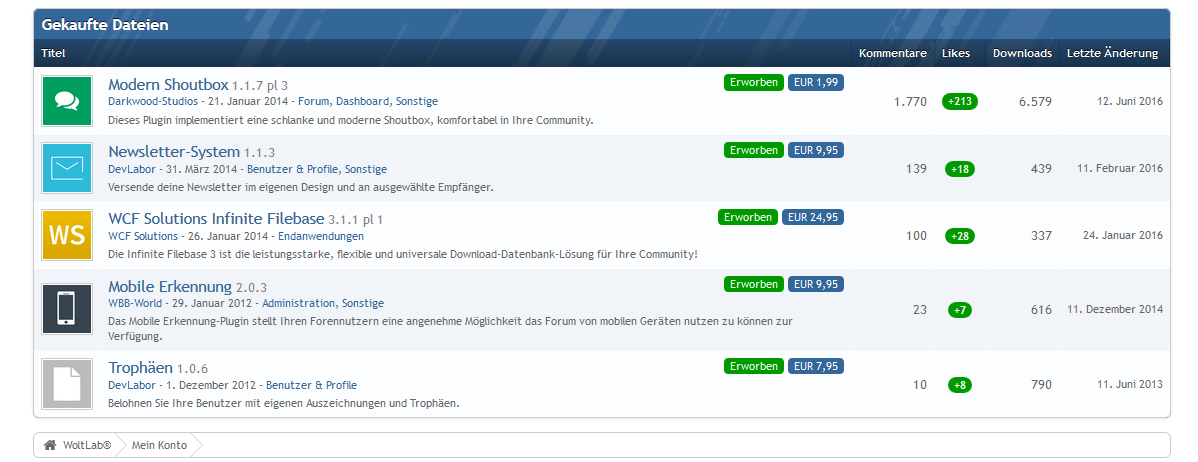Click the Mobile Erkennung smartphone icon
1198x462 pixels.
click(67, 309)
